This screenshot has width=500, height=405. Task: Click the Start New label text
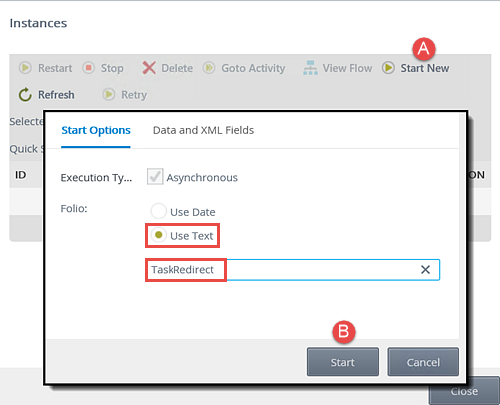(x=425, y=68)
